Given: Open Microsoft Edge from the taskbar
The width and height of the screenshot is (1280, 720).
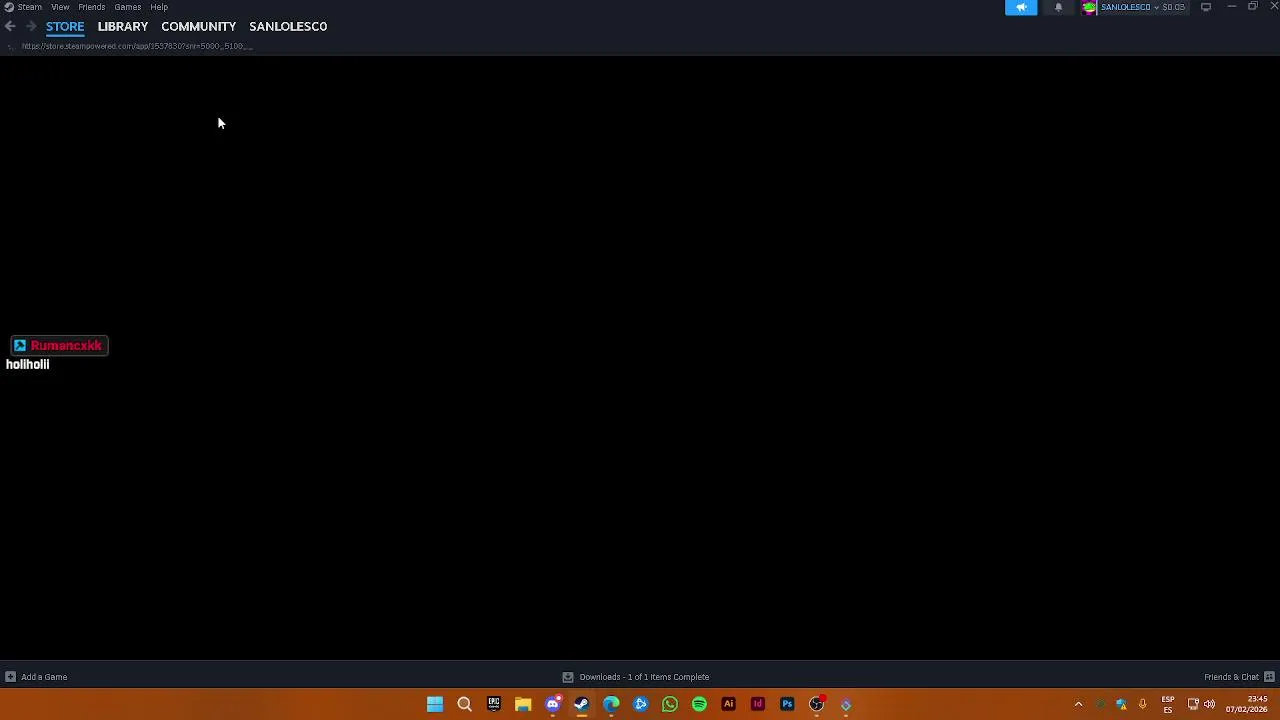Looking at the screenshot, I should [x=611, y=705].
